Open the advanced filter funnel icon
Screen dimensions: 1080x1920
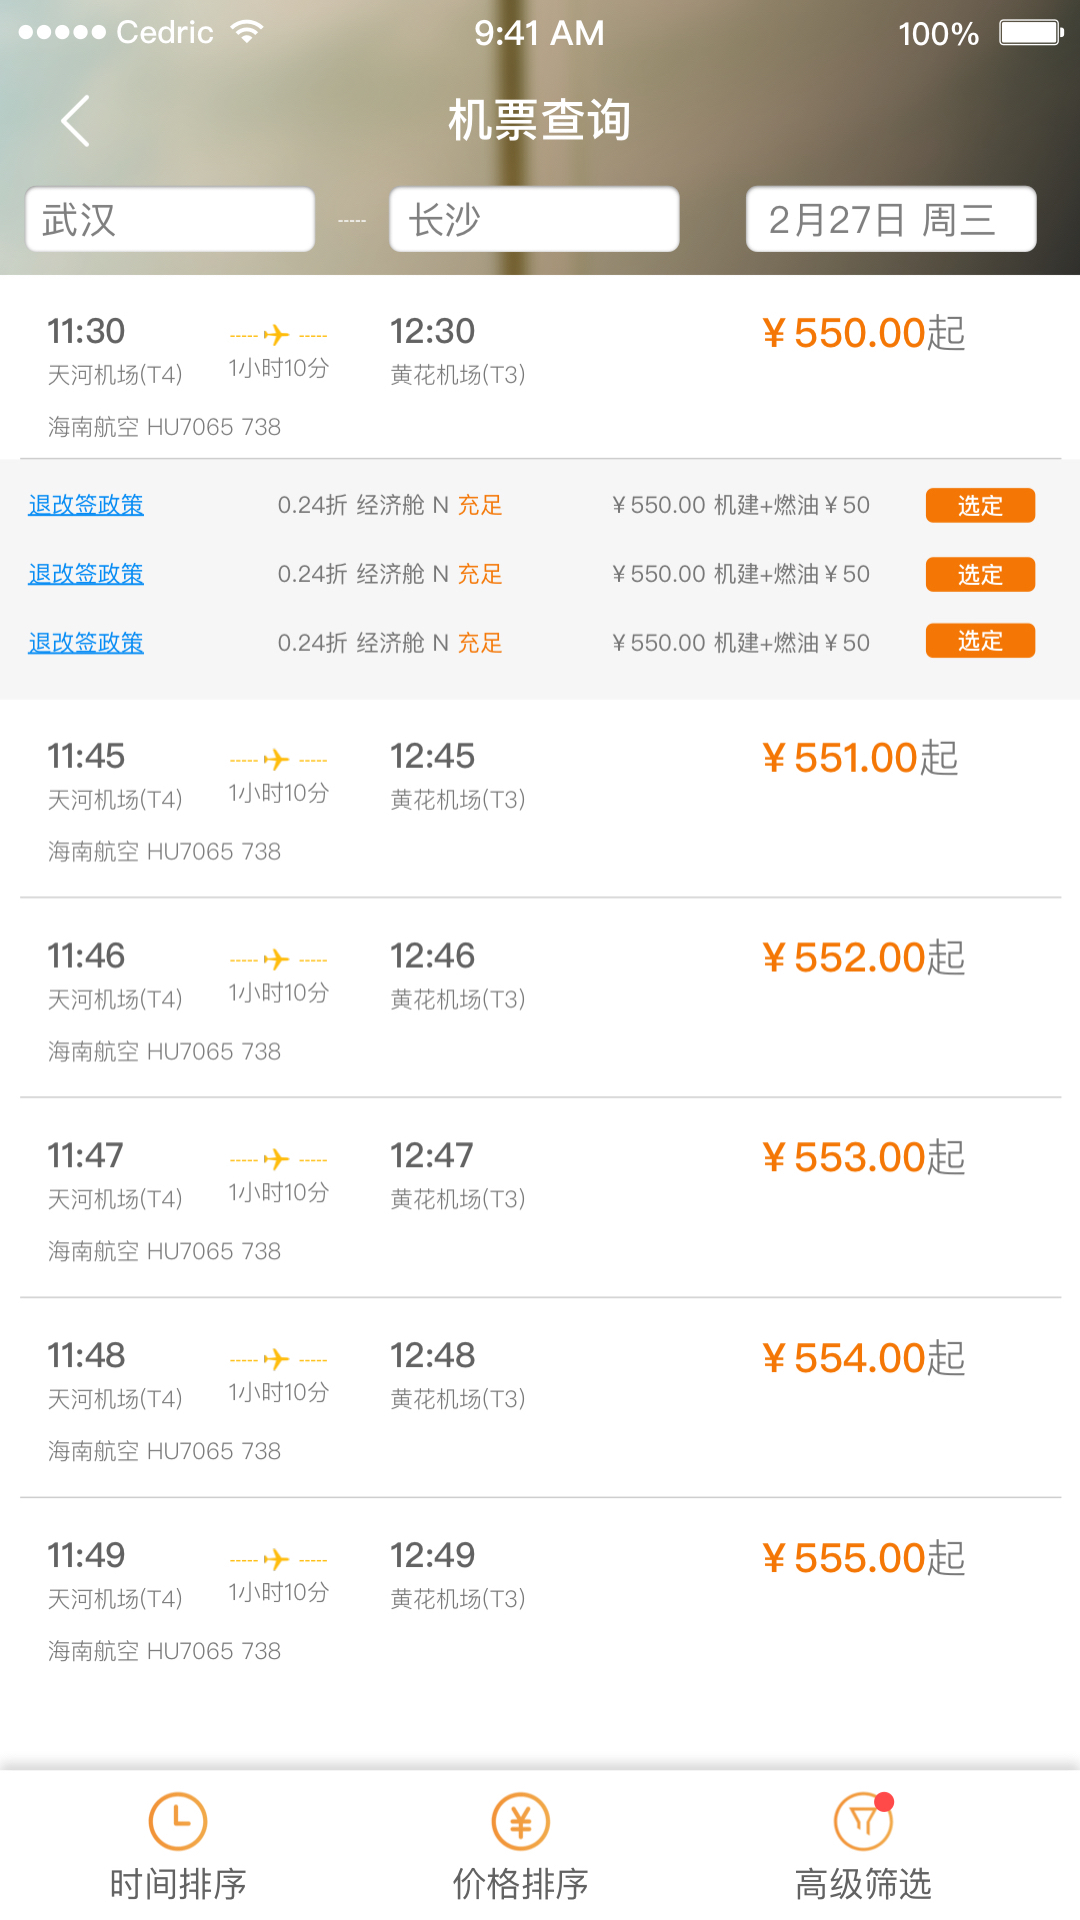[x=863, y=1821]
